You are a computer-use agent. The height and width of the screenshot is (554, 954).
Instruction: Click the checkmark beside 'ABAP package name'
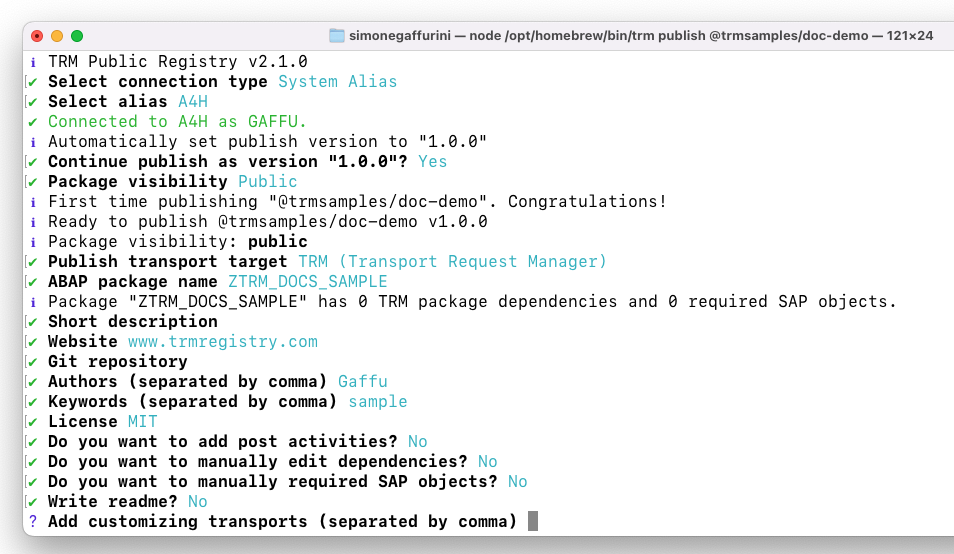[x=33, y=283]
